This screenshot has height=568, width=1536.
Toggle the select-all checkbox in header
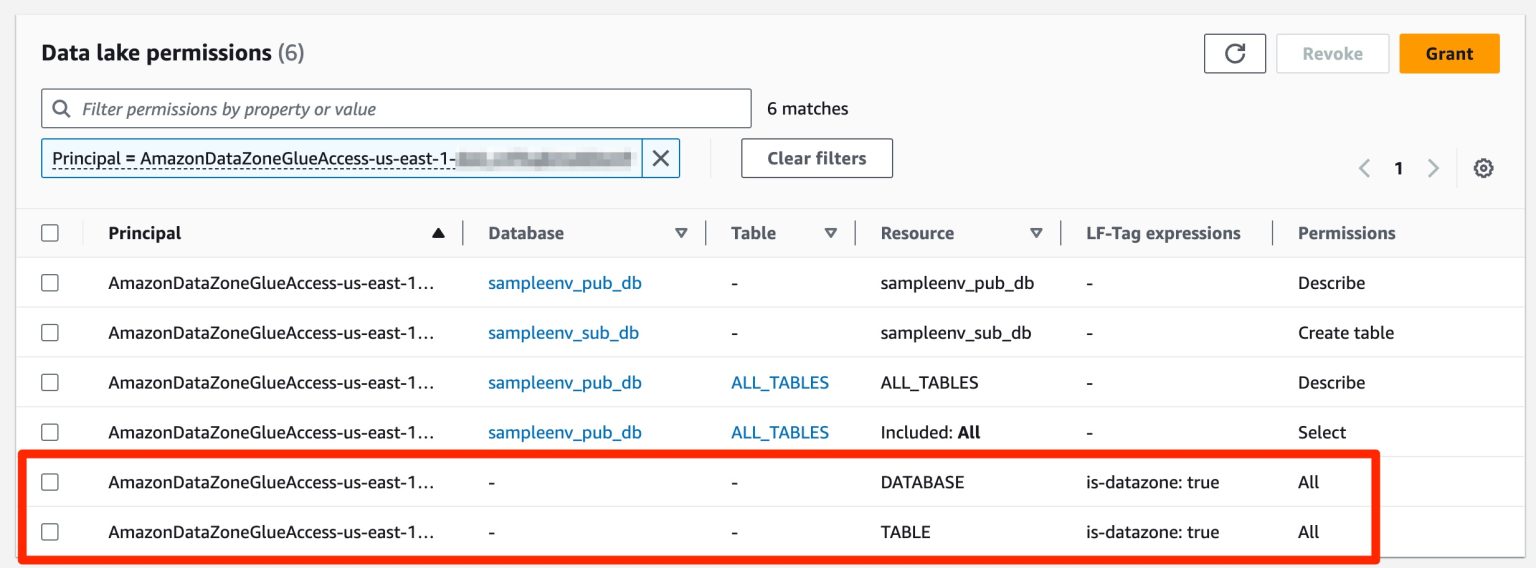50,233
